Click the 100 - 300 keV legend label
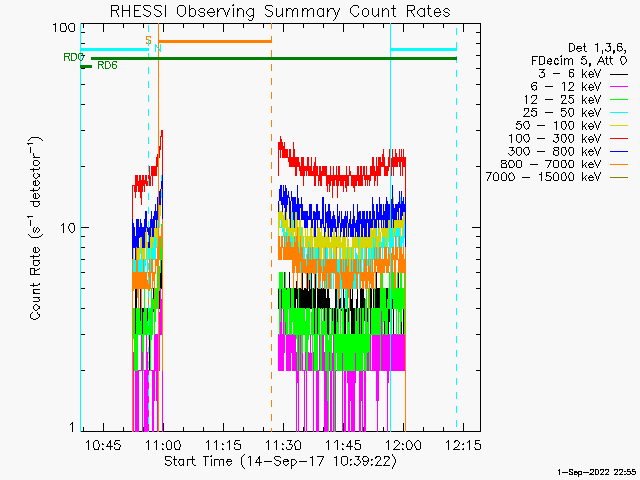 pos(555,138)
